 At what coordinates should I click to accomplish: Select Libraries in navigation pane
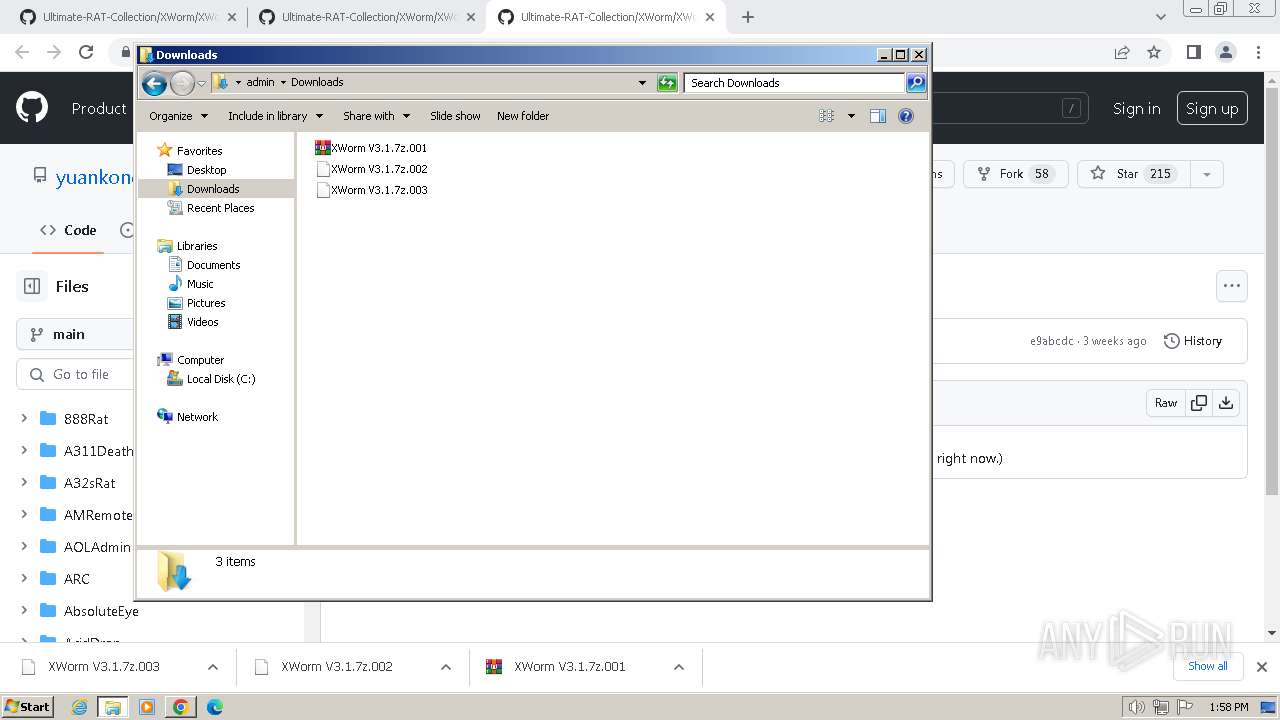(197, 246)
